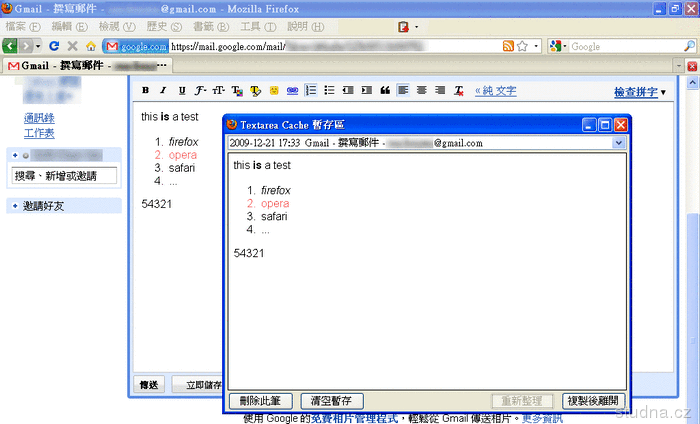Expand the 檢查拼字 spell check dropdown

coord(662,92)
